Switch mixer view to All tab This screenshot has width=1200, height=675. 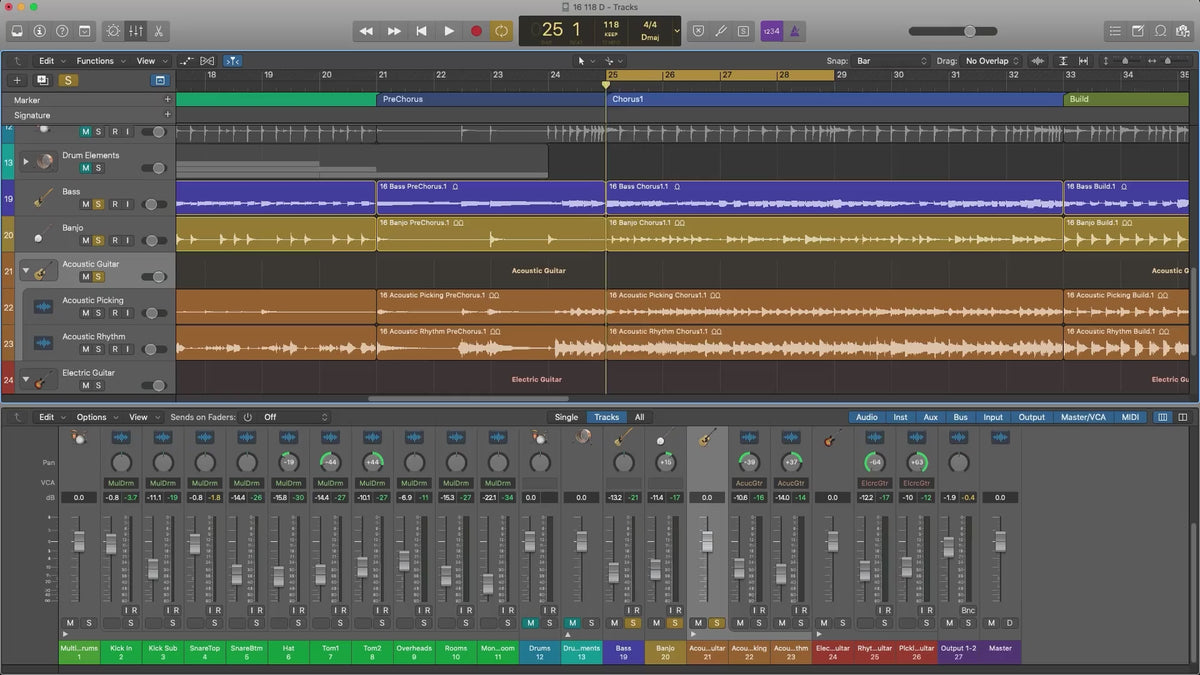click(x=639, y=417)
